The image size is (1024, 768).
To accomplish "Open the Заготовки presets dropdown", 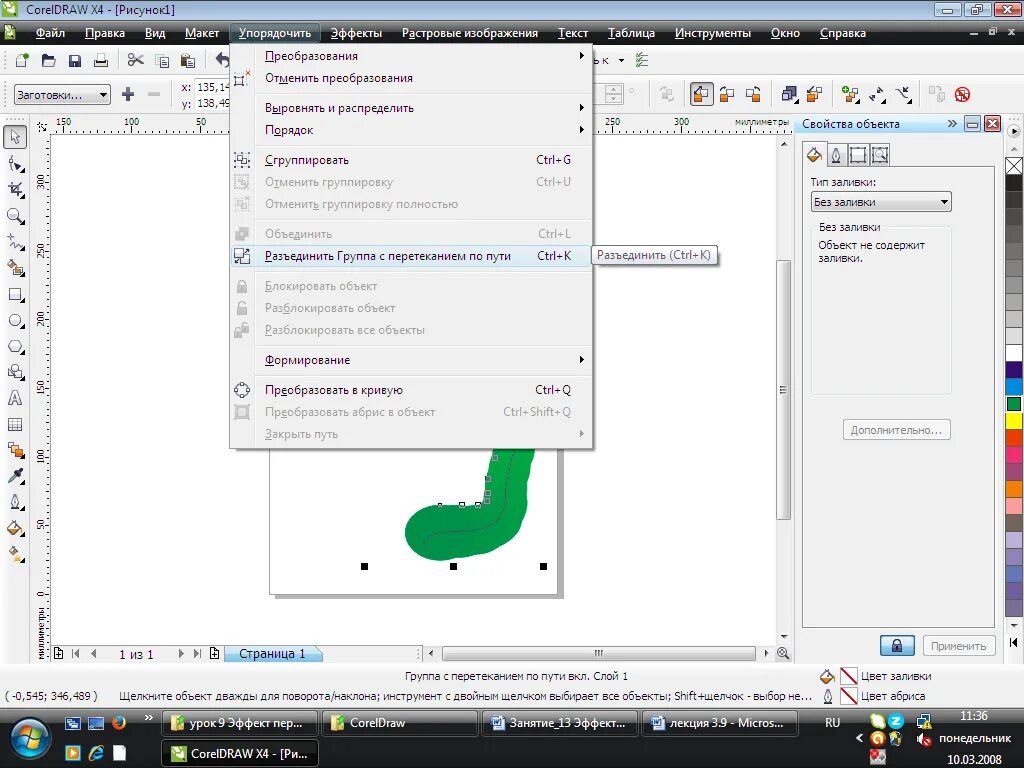I will (62, 95).
